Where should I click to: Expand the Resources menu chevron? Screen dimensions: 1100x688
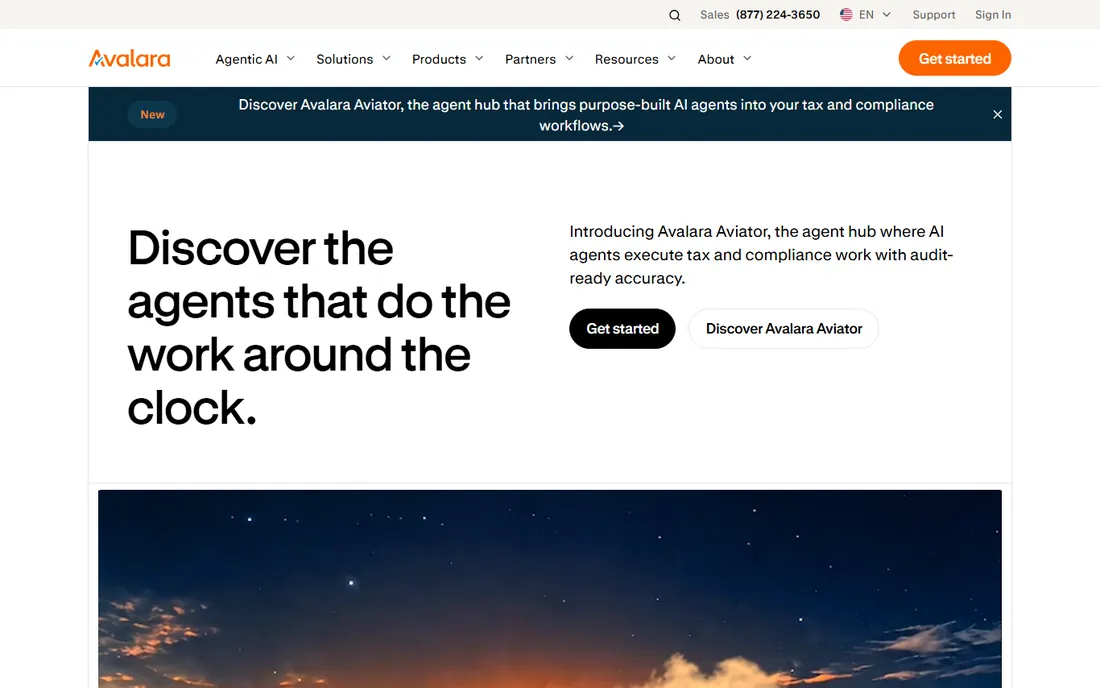671,58
